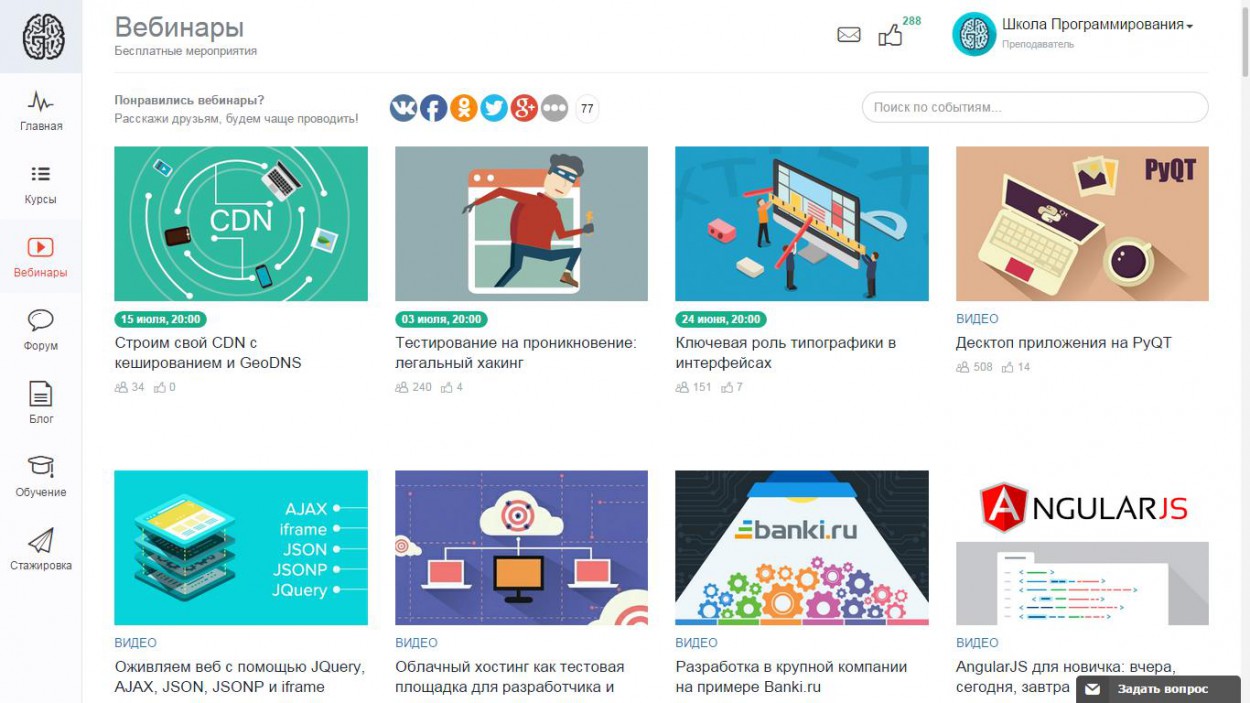Share via the Google Plus icon
The height and width of the screenshot is (703, 1250).
click(x=524, y=108)
